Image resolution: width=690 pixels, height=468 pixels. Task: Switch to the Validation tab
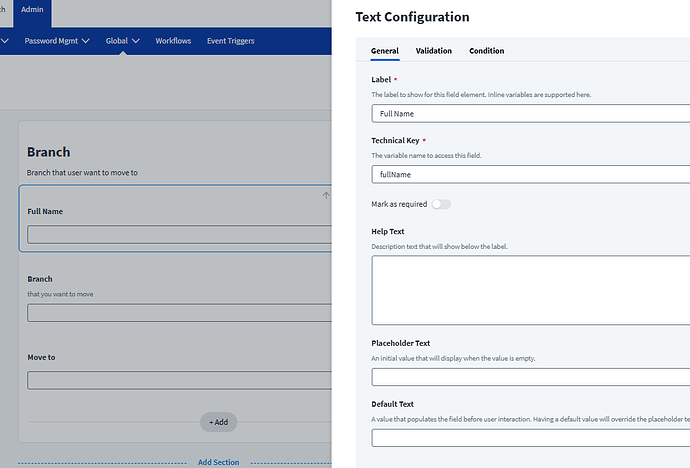(x=433, y=51)
